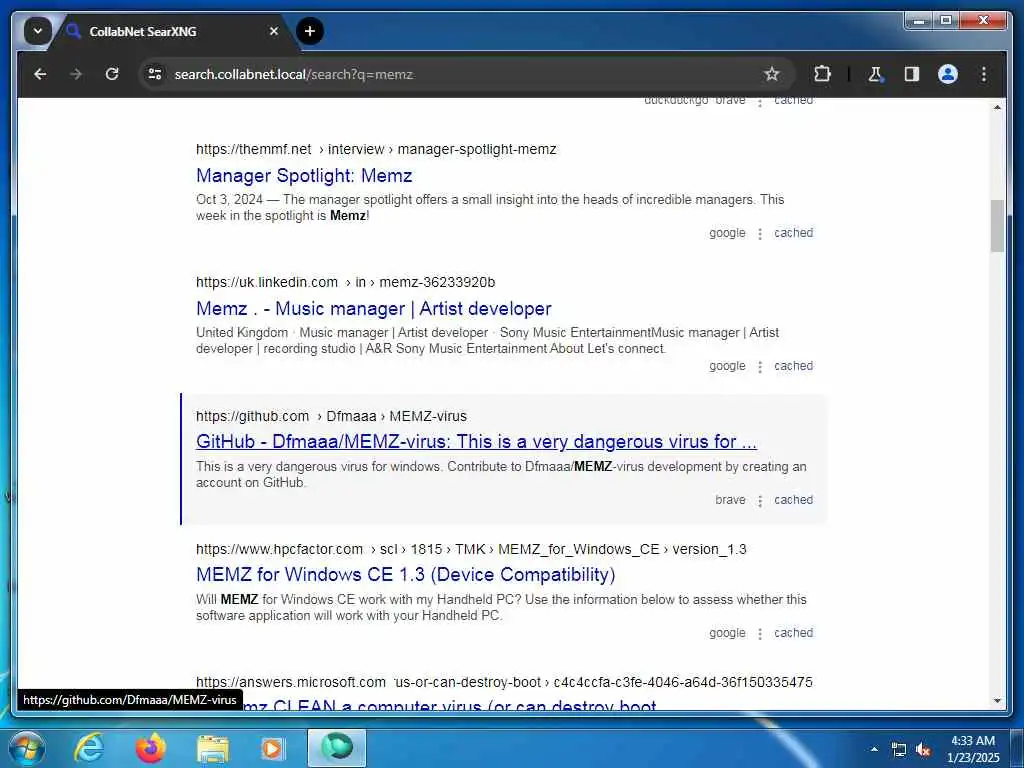The image size is (1024, 768).
Task: Launch Internet Explorer from taskbar
Action: click(x=88, y=748)
